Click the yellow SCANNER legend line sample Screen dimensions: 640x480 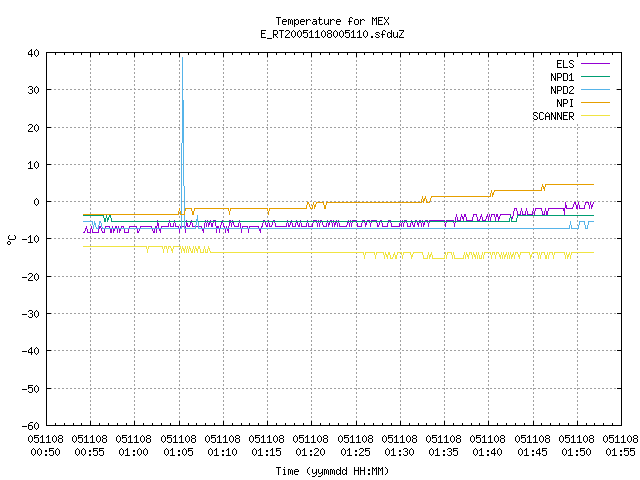point(595,116)
